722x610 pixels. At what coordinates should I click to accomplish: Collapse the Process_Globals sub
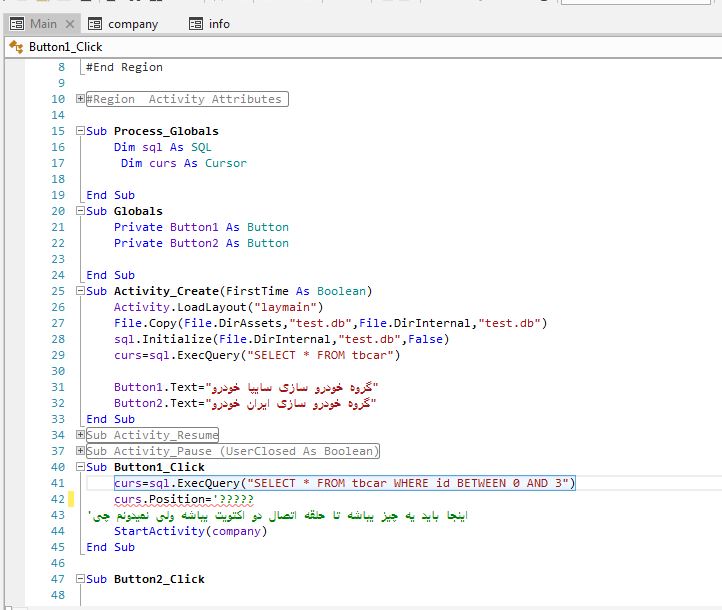tap(80, 131)
